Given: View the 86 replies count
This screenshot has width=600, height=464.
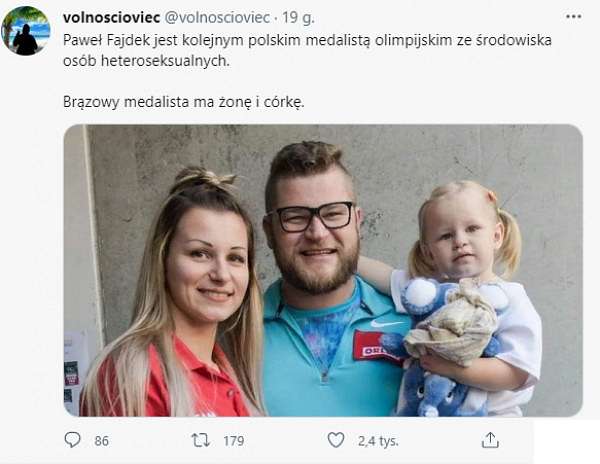Looking at the screenshot, I should coord(101,441).
